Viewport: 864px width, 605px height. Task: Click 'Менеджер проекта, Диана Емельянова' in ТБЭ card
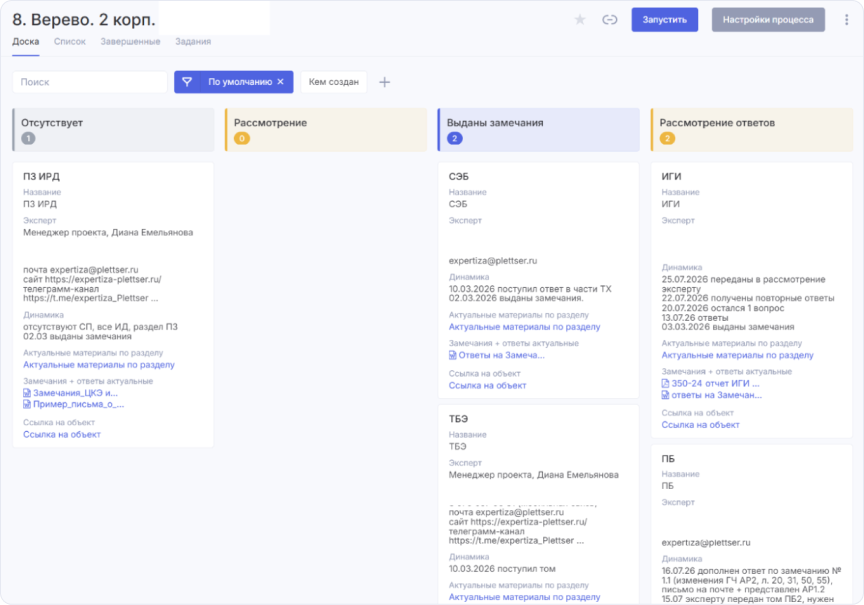tap(533, 475)
